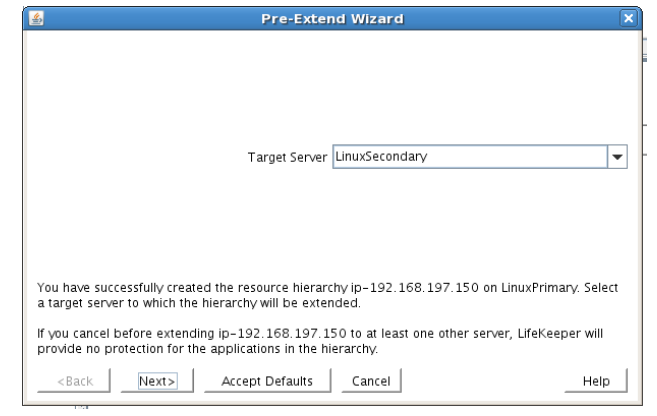657x416 pixels.
Task: Click the Next> button
Action: tap(157, 381)
